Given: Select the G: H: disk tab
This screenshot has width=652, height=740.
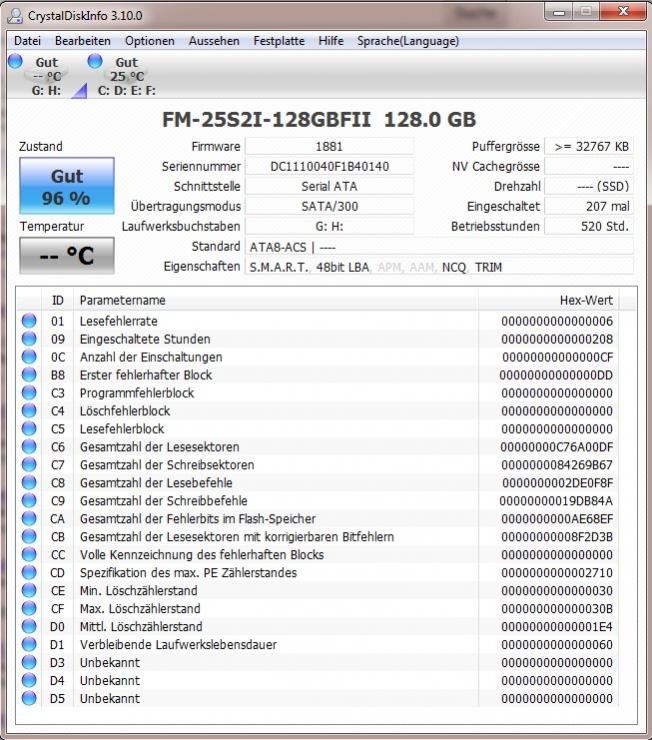Looking at the screenshot, I should pos(46,76).
